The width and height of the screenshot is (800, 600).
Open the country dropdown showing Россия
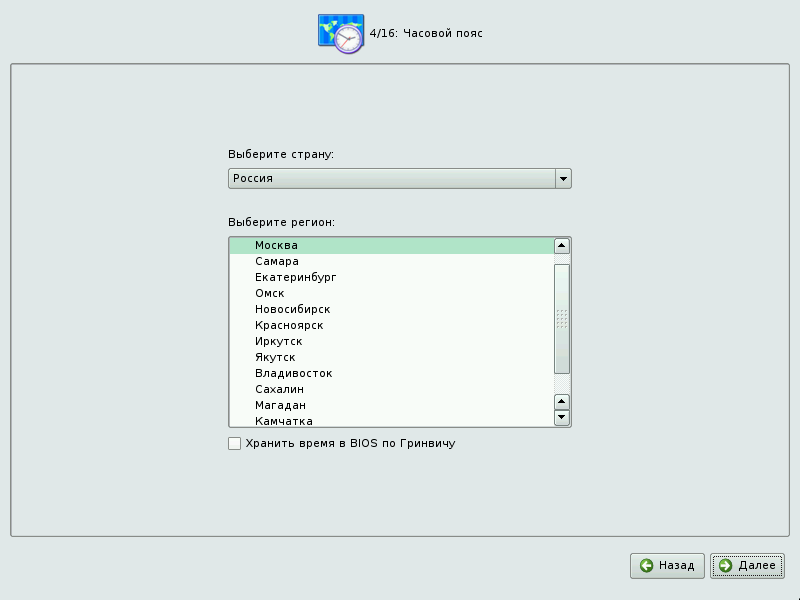click(x=391, y=179)
